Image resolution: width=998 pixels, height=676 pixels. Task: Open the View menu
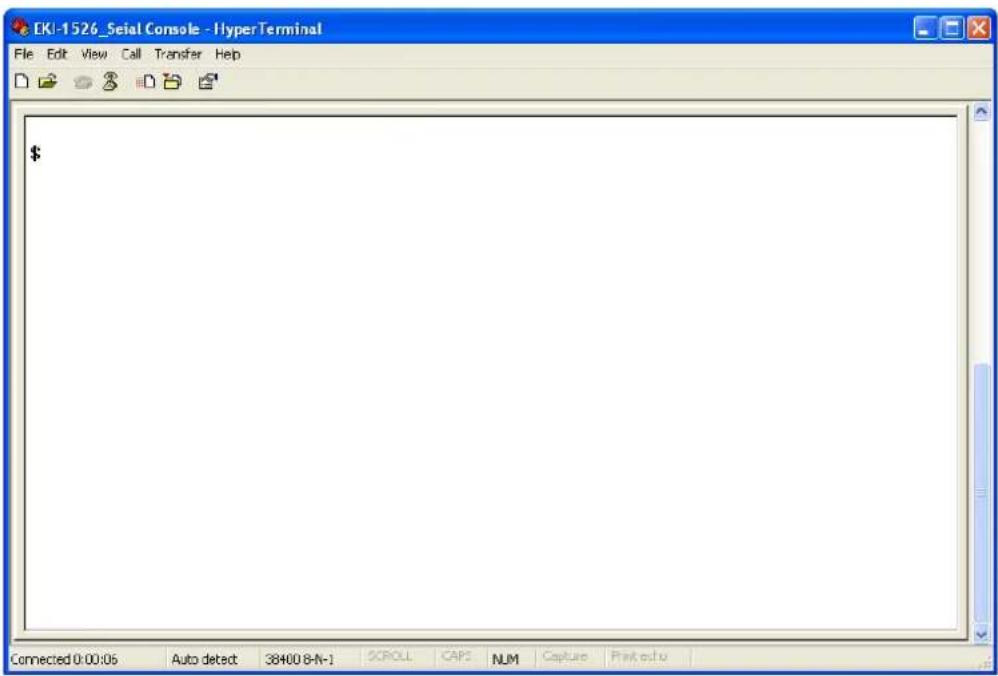(94, 55)
